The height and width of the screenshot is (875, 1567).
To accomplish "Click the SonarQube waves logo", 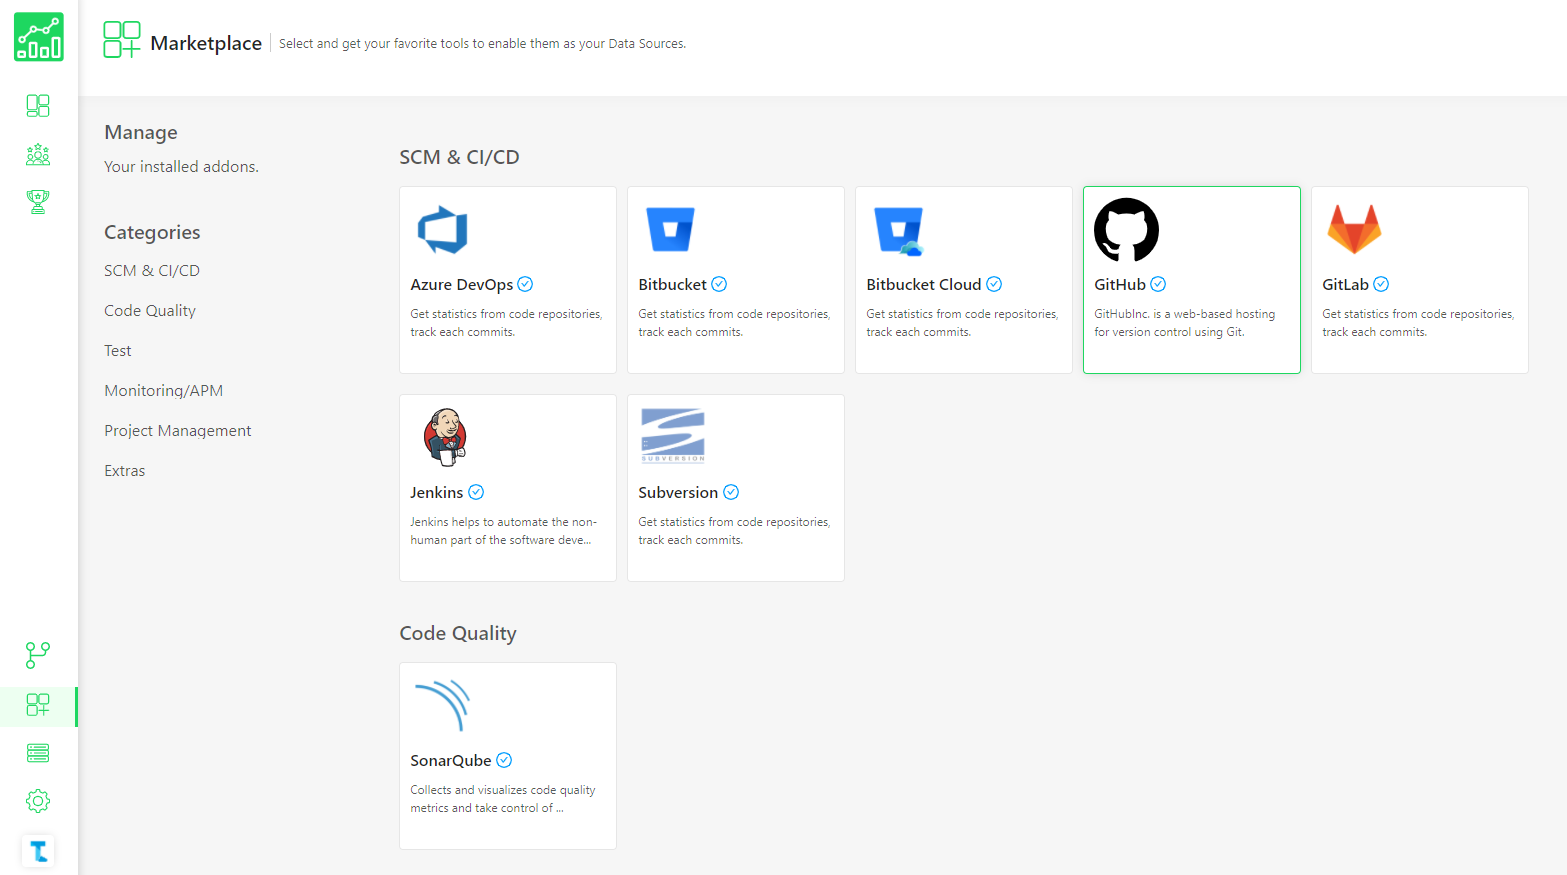I will tap(442, 705).
